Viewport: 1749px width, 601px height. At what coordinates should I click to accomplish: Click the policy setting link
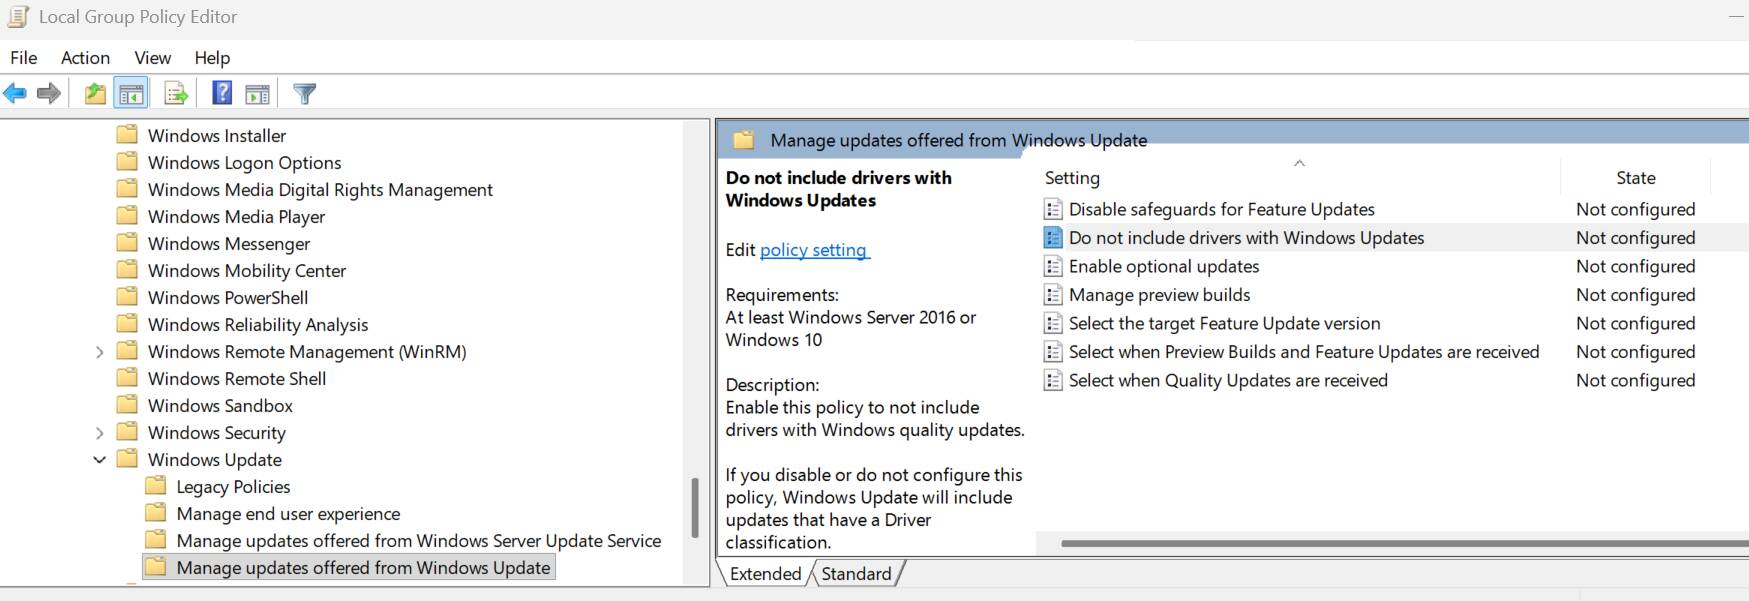[x=814, y=250]
